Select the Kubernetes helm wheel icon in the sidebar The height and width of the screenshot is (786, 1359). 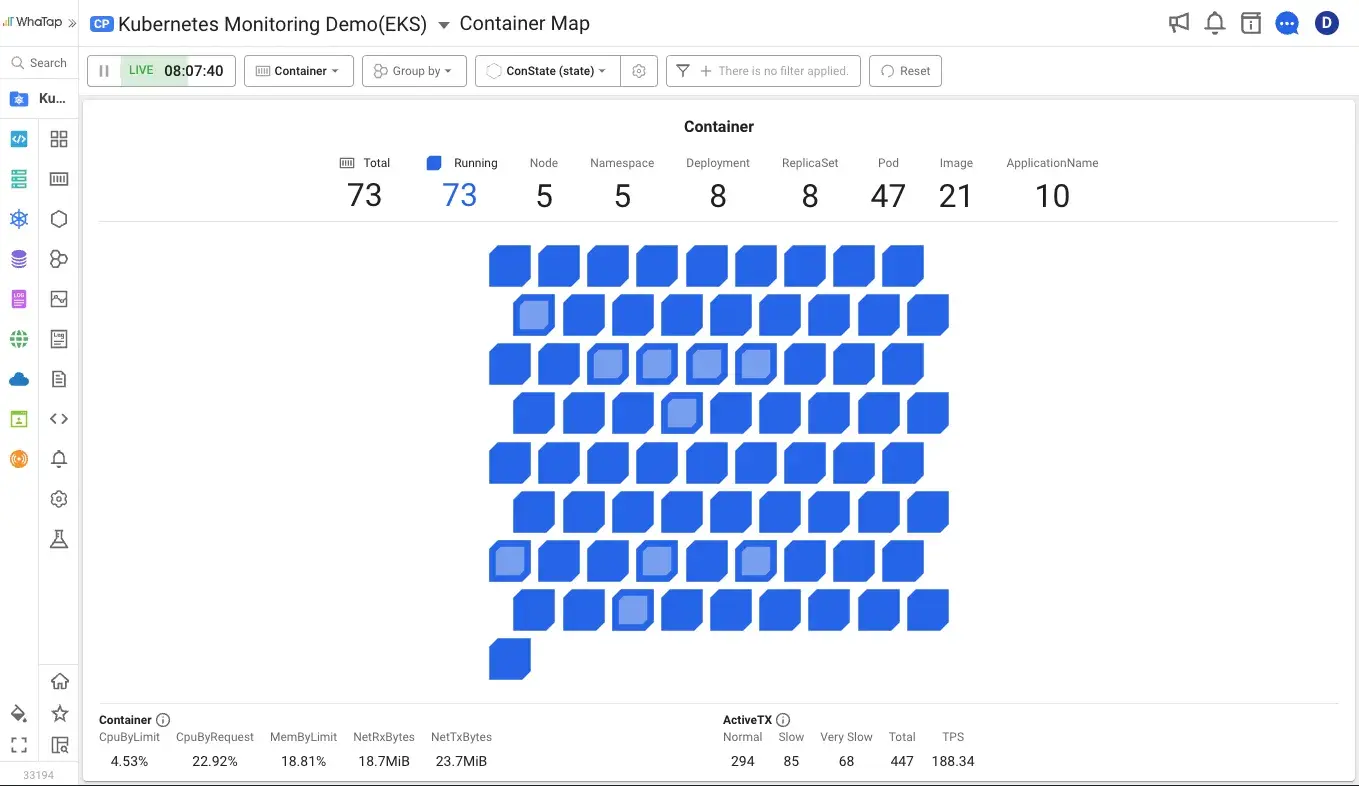point(18,218)
